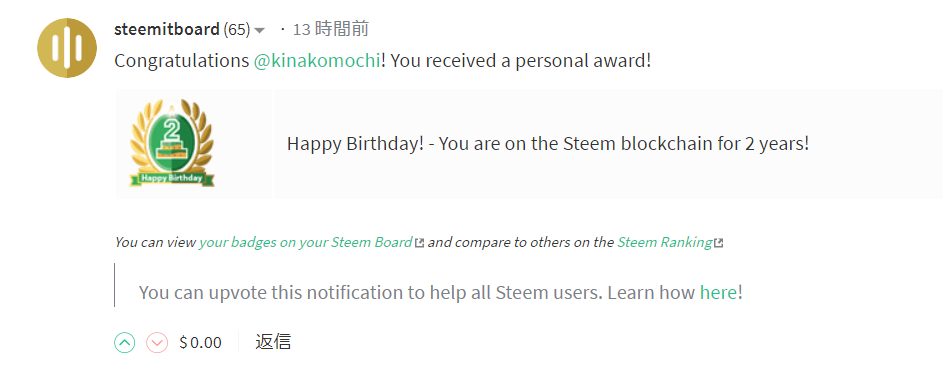
Task: Click the Happy Birthday ribbon on badge
Action: 172,178
